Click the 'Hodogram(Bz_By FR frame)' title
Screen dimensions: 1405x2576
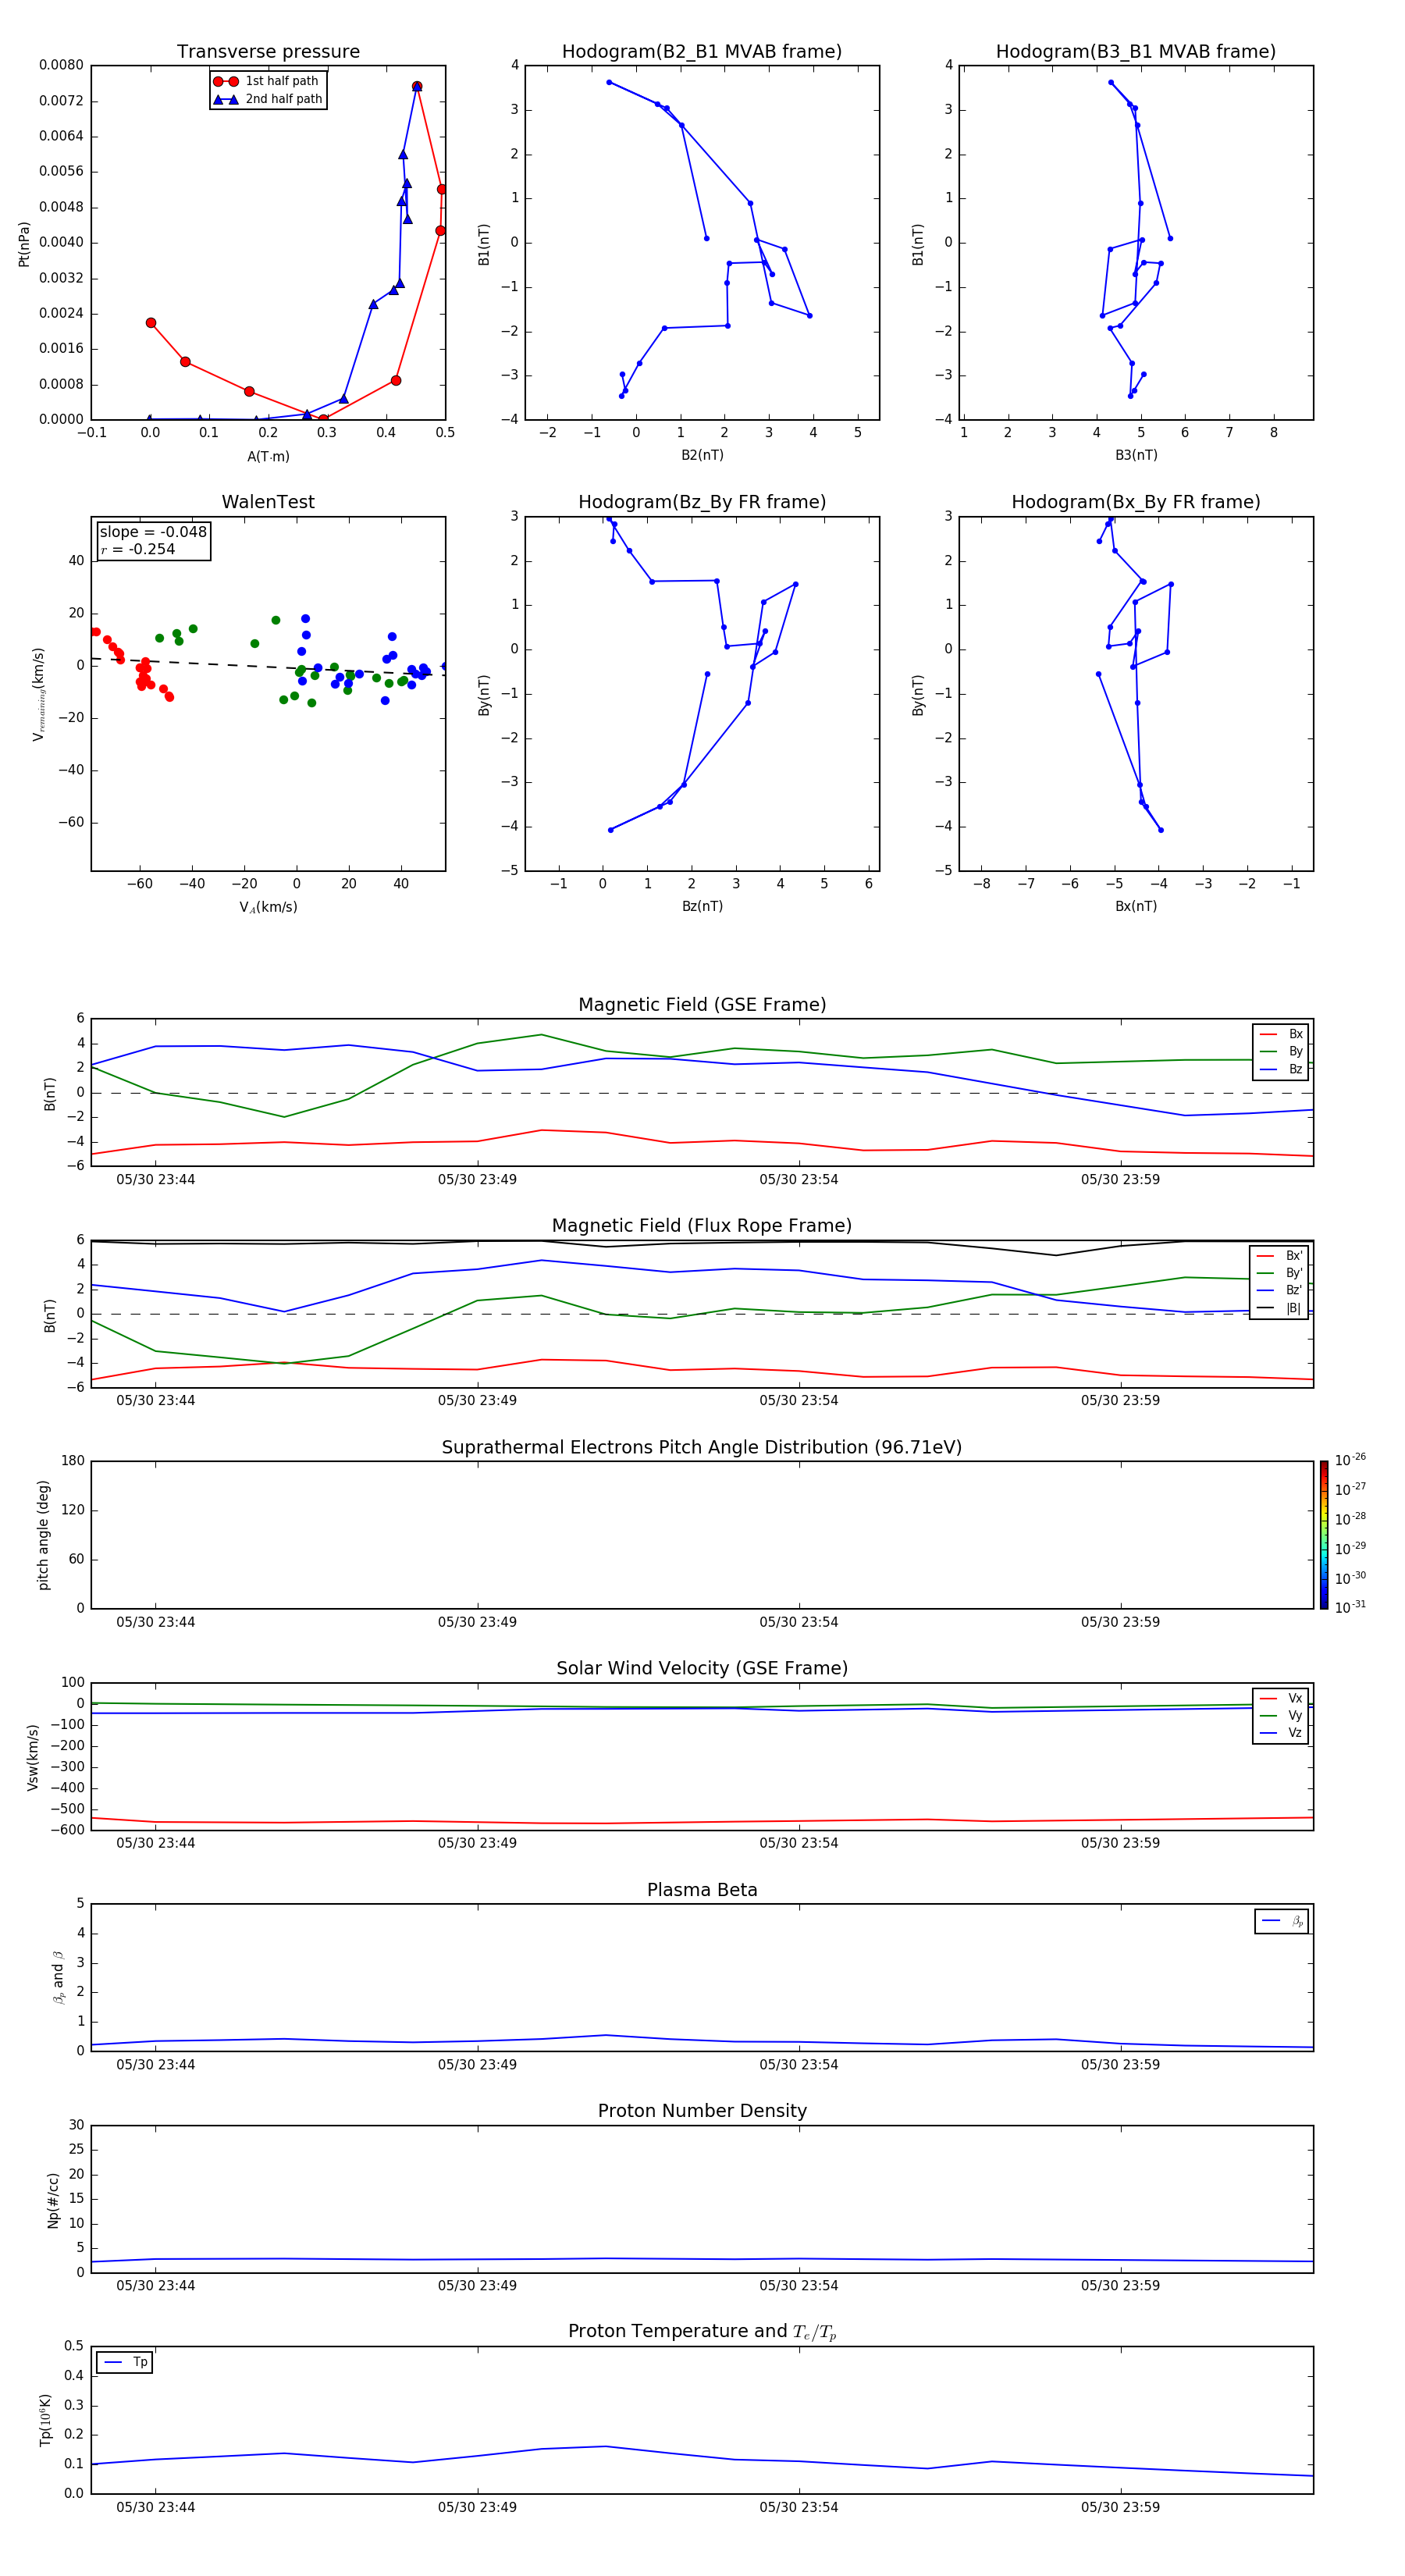702,502
